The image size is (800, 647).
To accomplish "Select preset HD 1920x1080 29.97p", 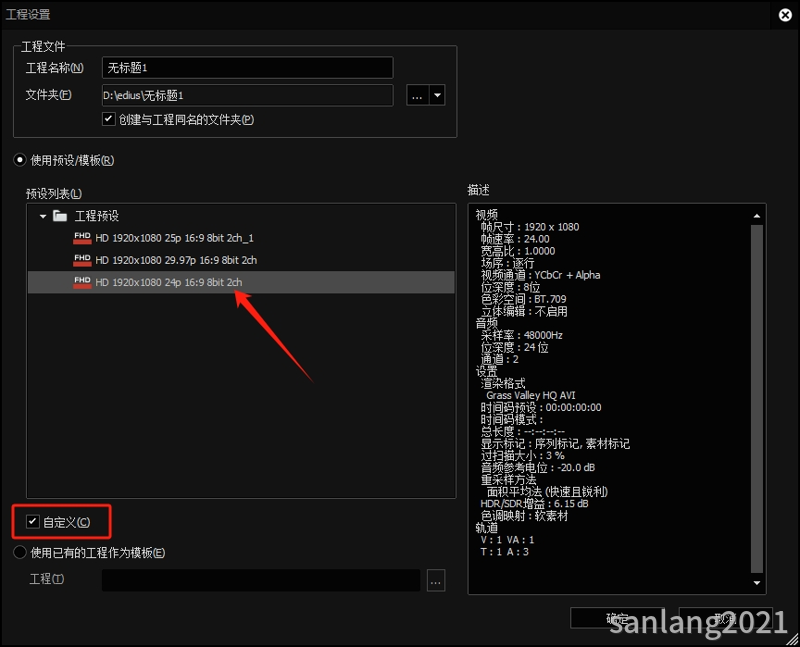I will pyautogui.click(x=241, y=260).
